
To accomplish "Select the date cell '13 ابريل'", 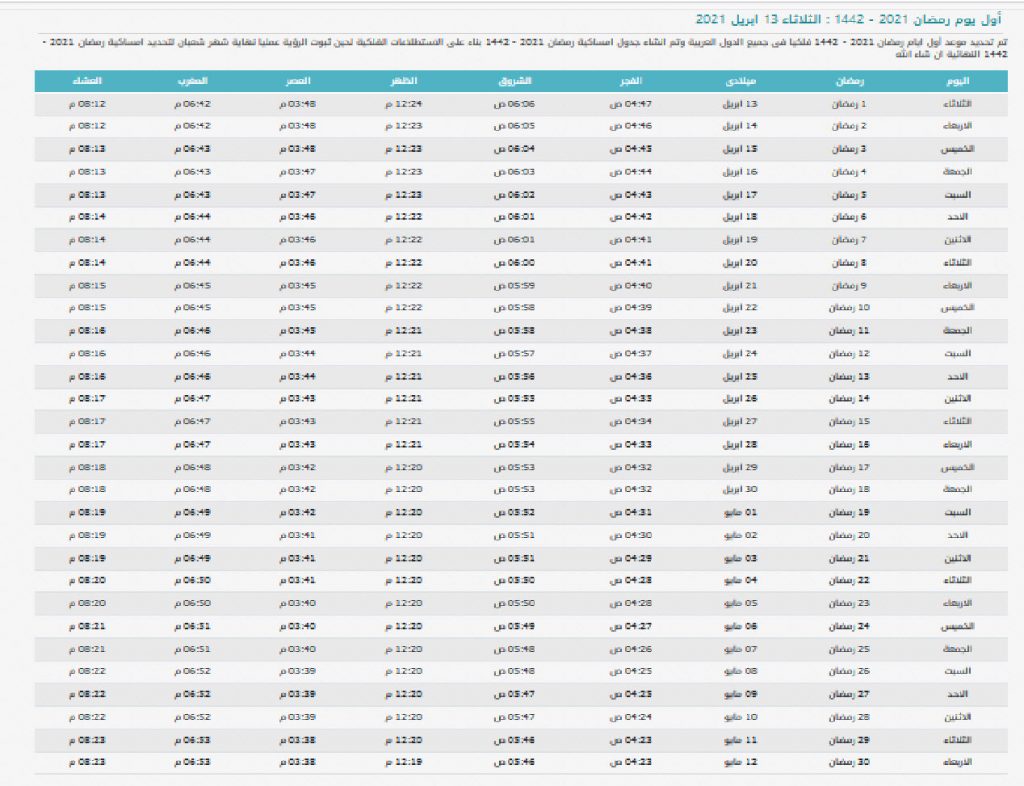I will tap(740, 104).
